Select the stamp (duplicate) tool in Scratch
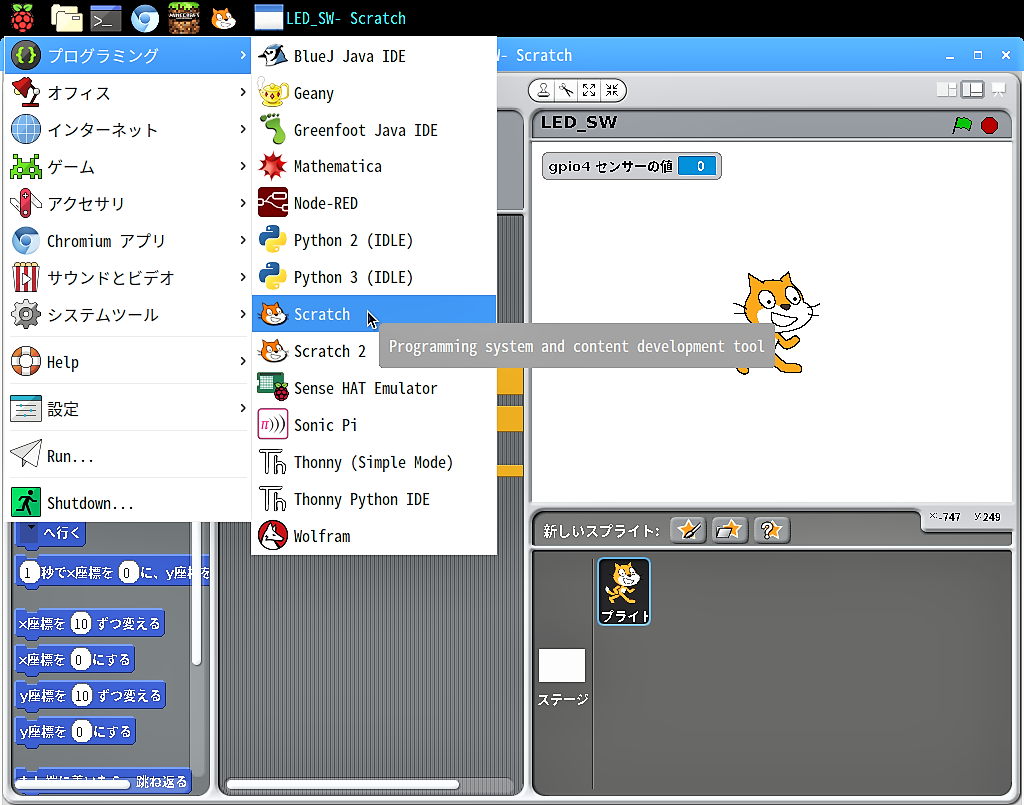The height and width of the screenshot is (805, 1024). tap(542, 90)
